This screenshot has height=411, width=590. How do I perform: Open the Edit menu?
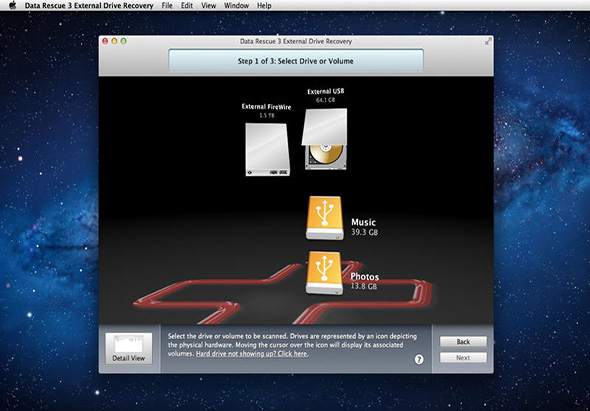click(x=187, y=6)
